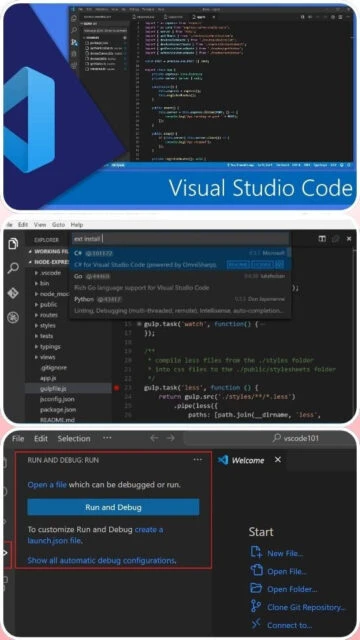Open Help menu in middle window
Screen dimensions: 360x640
[x=77, y=224]
